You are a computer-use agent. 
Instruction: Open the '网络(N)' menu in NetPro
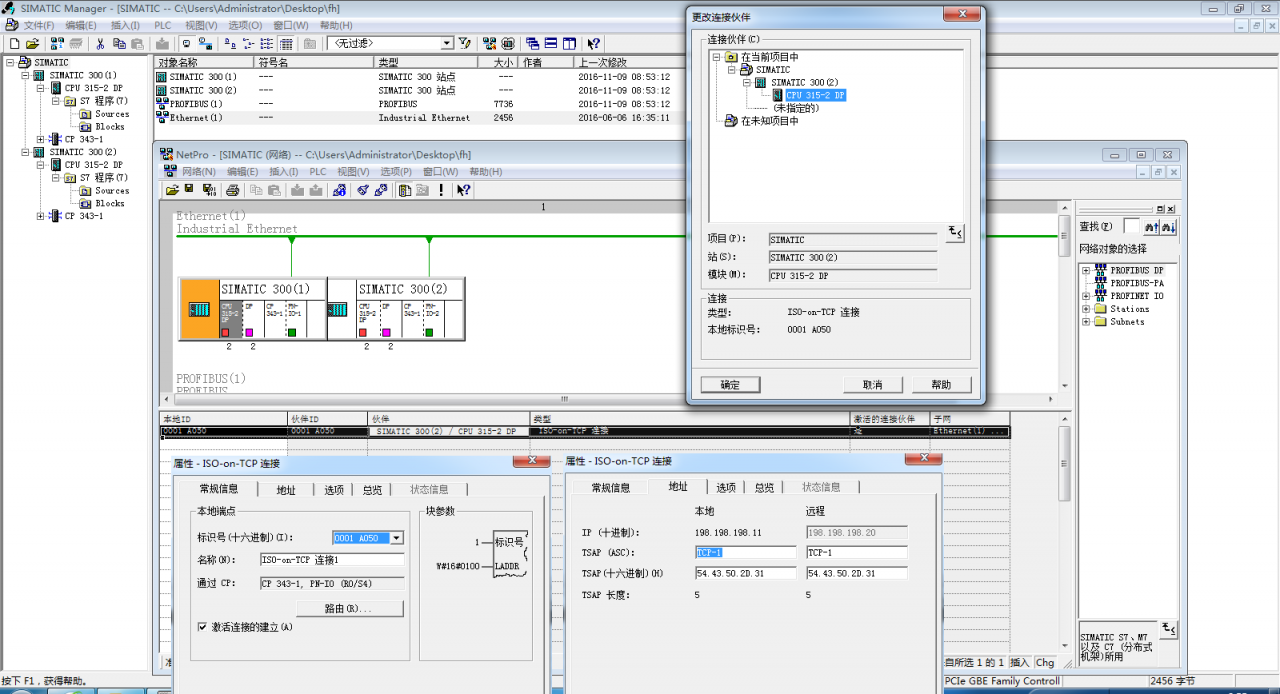[199, 171]
